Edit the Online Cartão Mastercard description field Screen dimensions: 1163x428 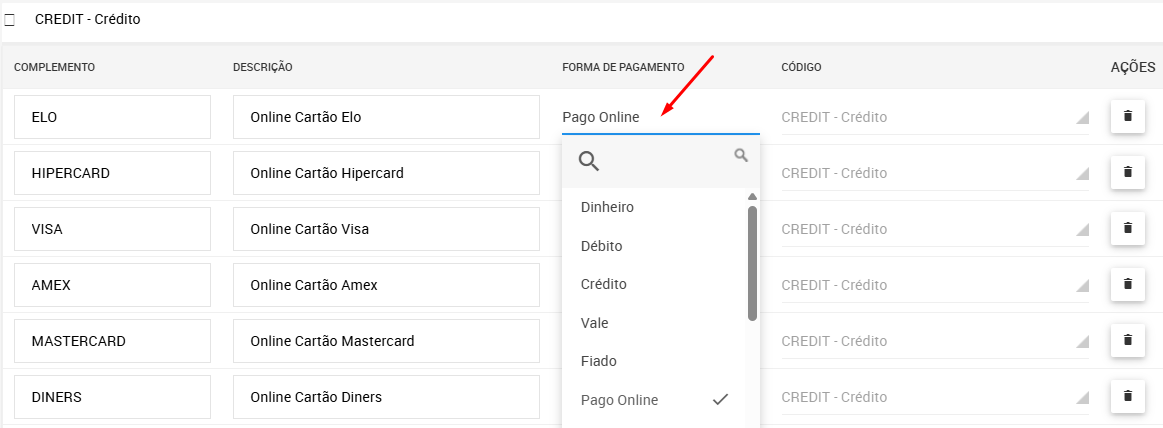click(x=386, y=341)
